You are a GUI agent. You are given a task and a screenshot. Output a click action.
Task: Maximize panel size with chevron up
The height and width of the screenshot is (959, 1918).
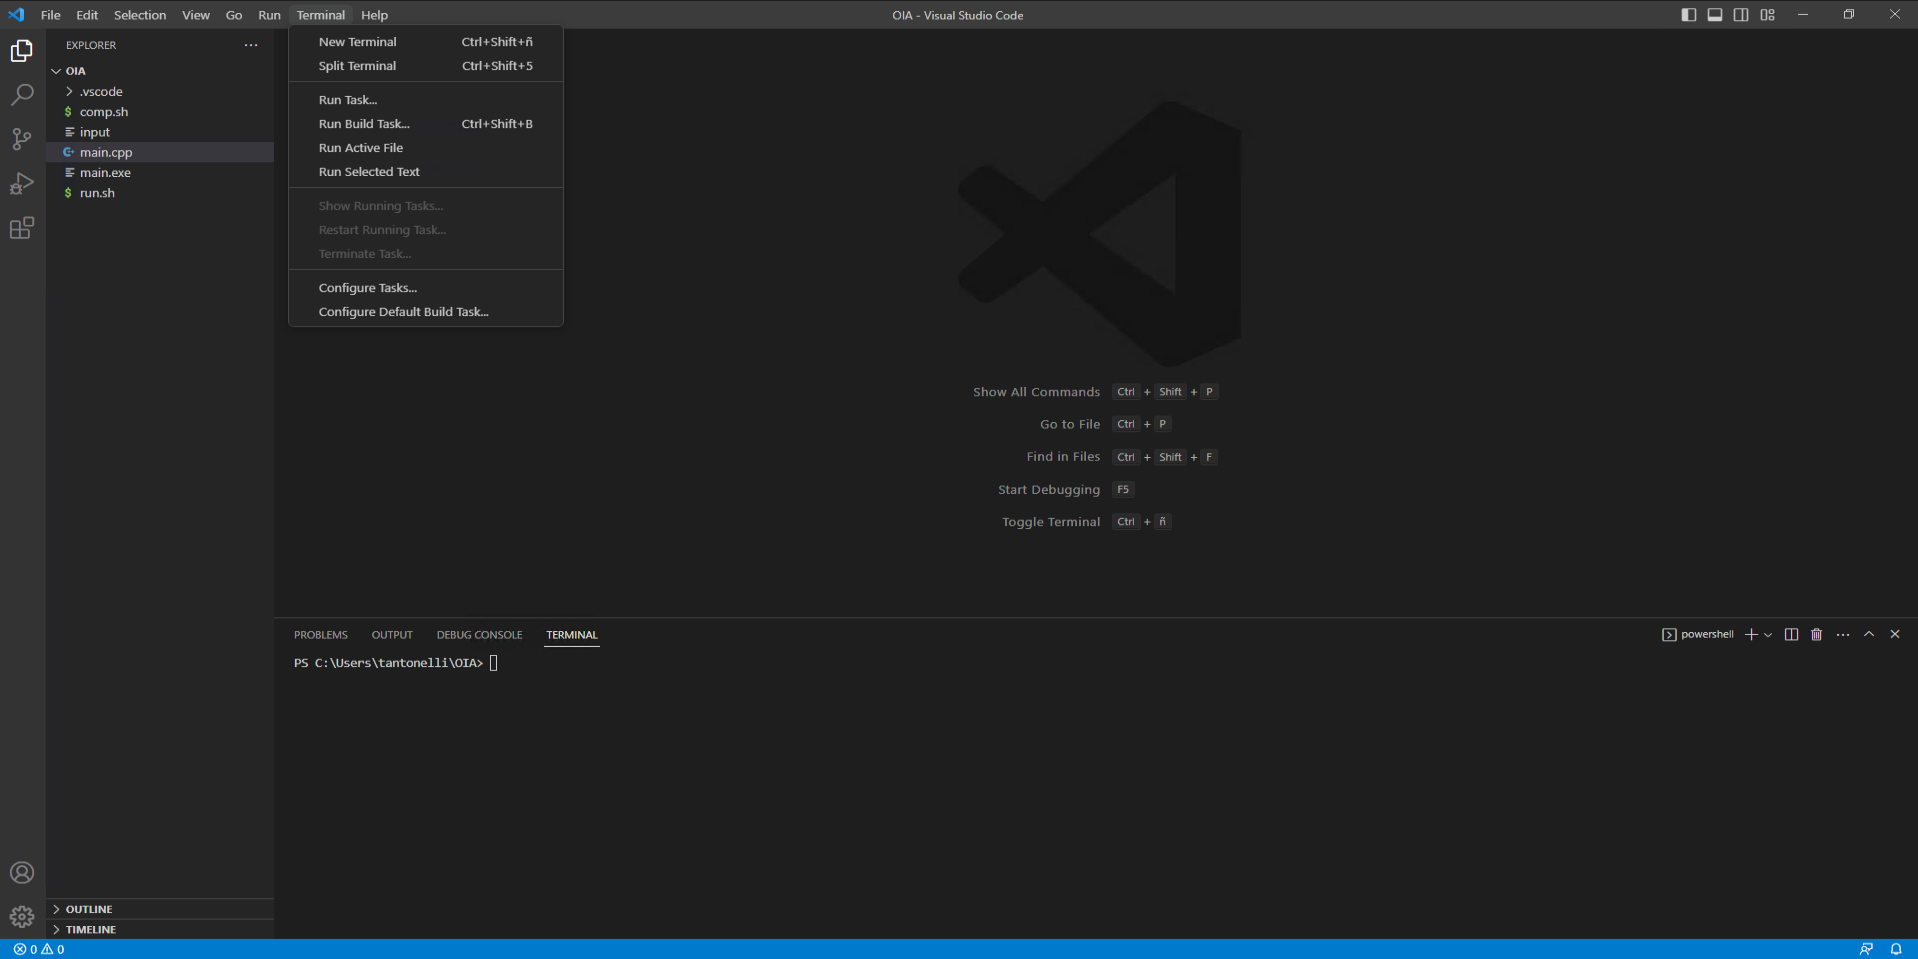tap(1869, 635)
